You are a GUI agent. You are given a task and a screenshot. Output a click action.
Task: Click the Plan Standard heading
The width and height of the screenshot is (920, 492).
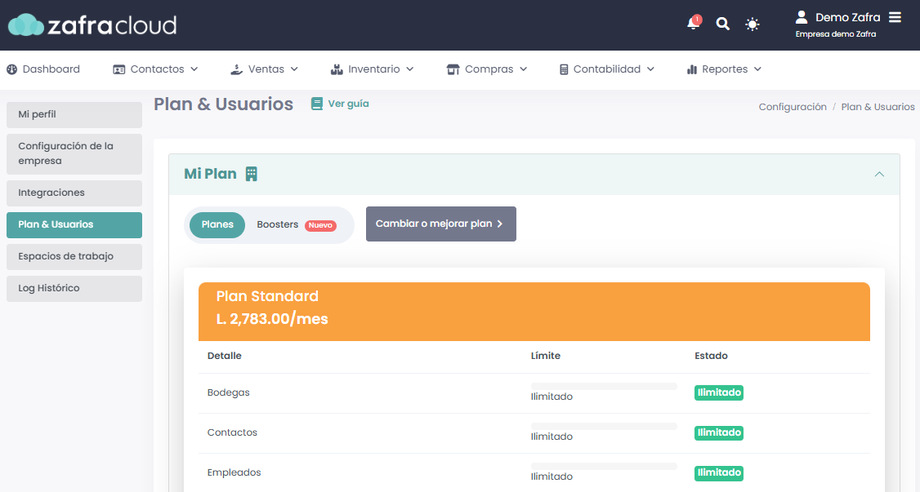267,296
